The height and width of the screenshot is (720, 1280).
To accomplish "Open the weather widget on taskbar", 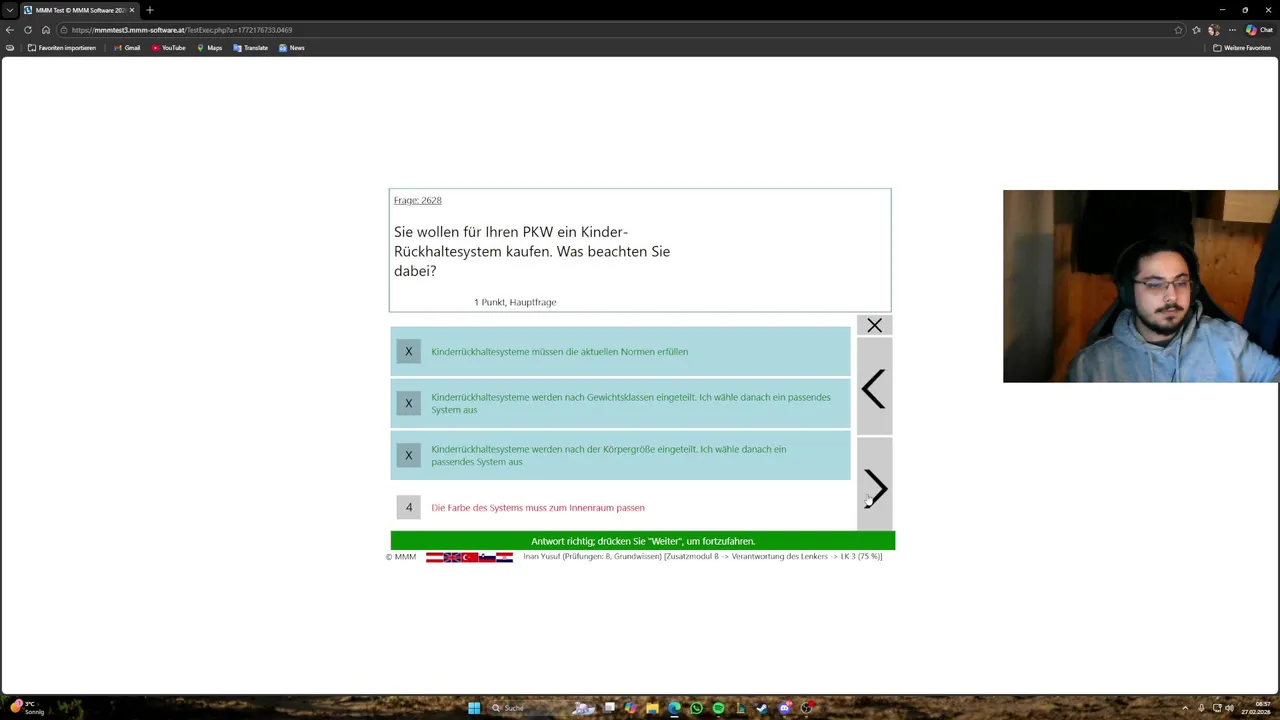I will click(28, 708).
